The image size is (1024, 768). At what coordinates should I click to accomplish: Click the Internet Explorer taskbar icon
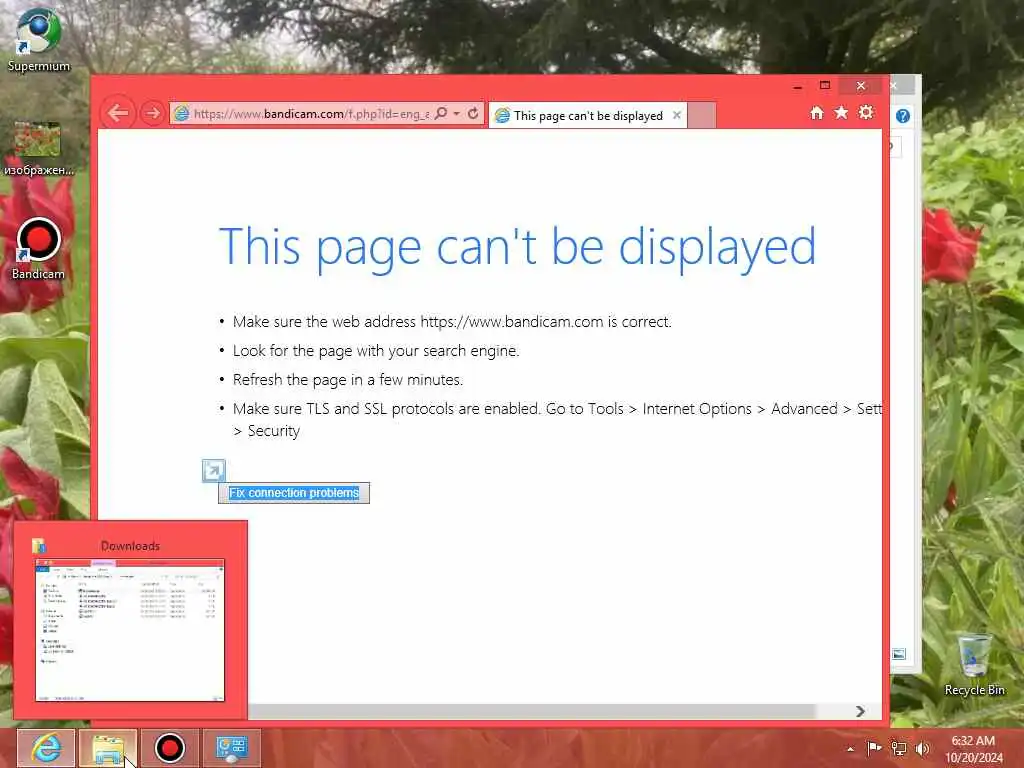click(46, 748)
